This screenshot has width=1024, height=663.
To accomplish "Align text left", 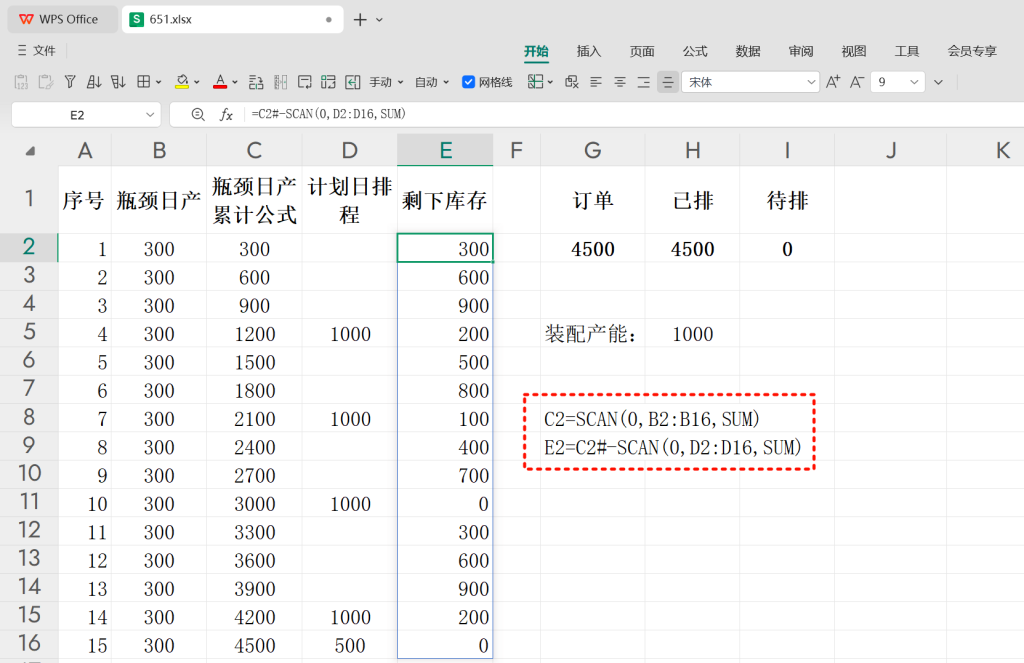I will (x=596, y=82).
